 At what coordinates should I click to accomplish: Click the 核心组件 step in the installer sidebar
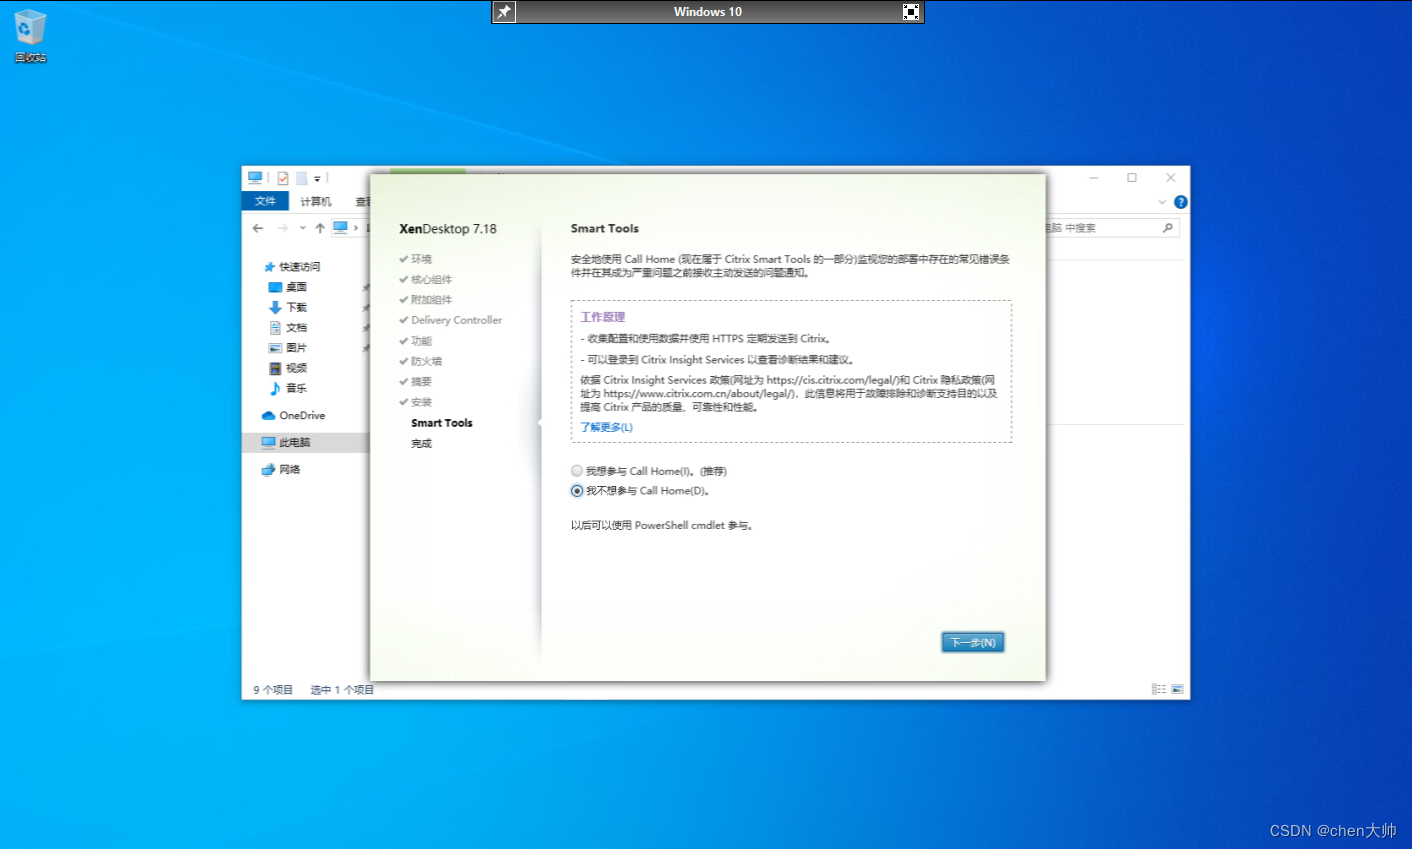(x=431, y=279)
